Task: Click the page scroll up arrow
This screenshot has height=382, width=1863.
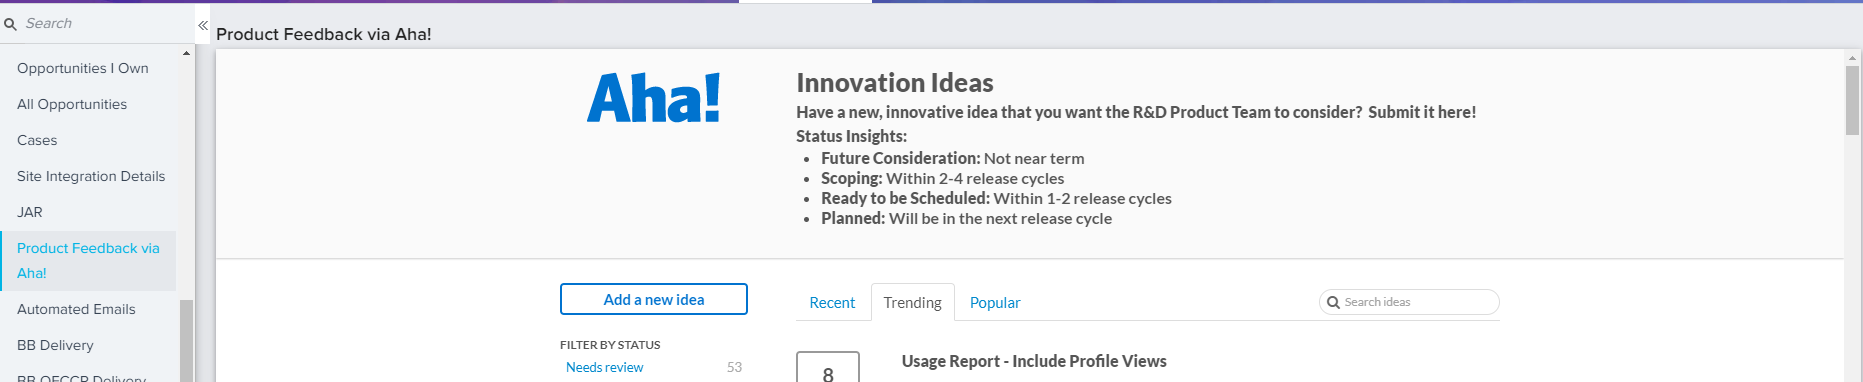Action: coord(1853,59)
